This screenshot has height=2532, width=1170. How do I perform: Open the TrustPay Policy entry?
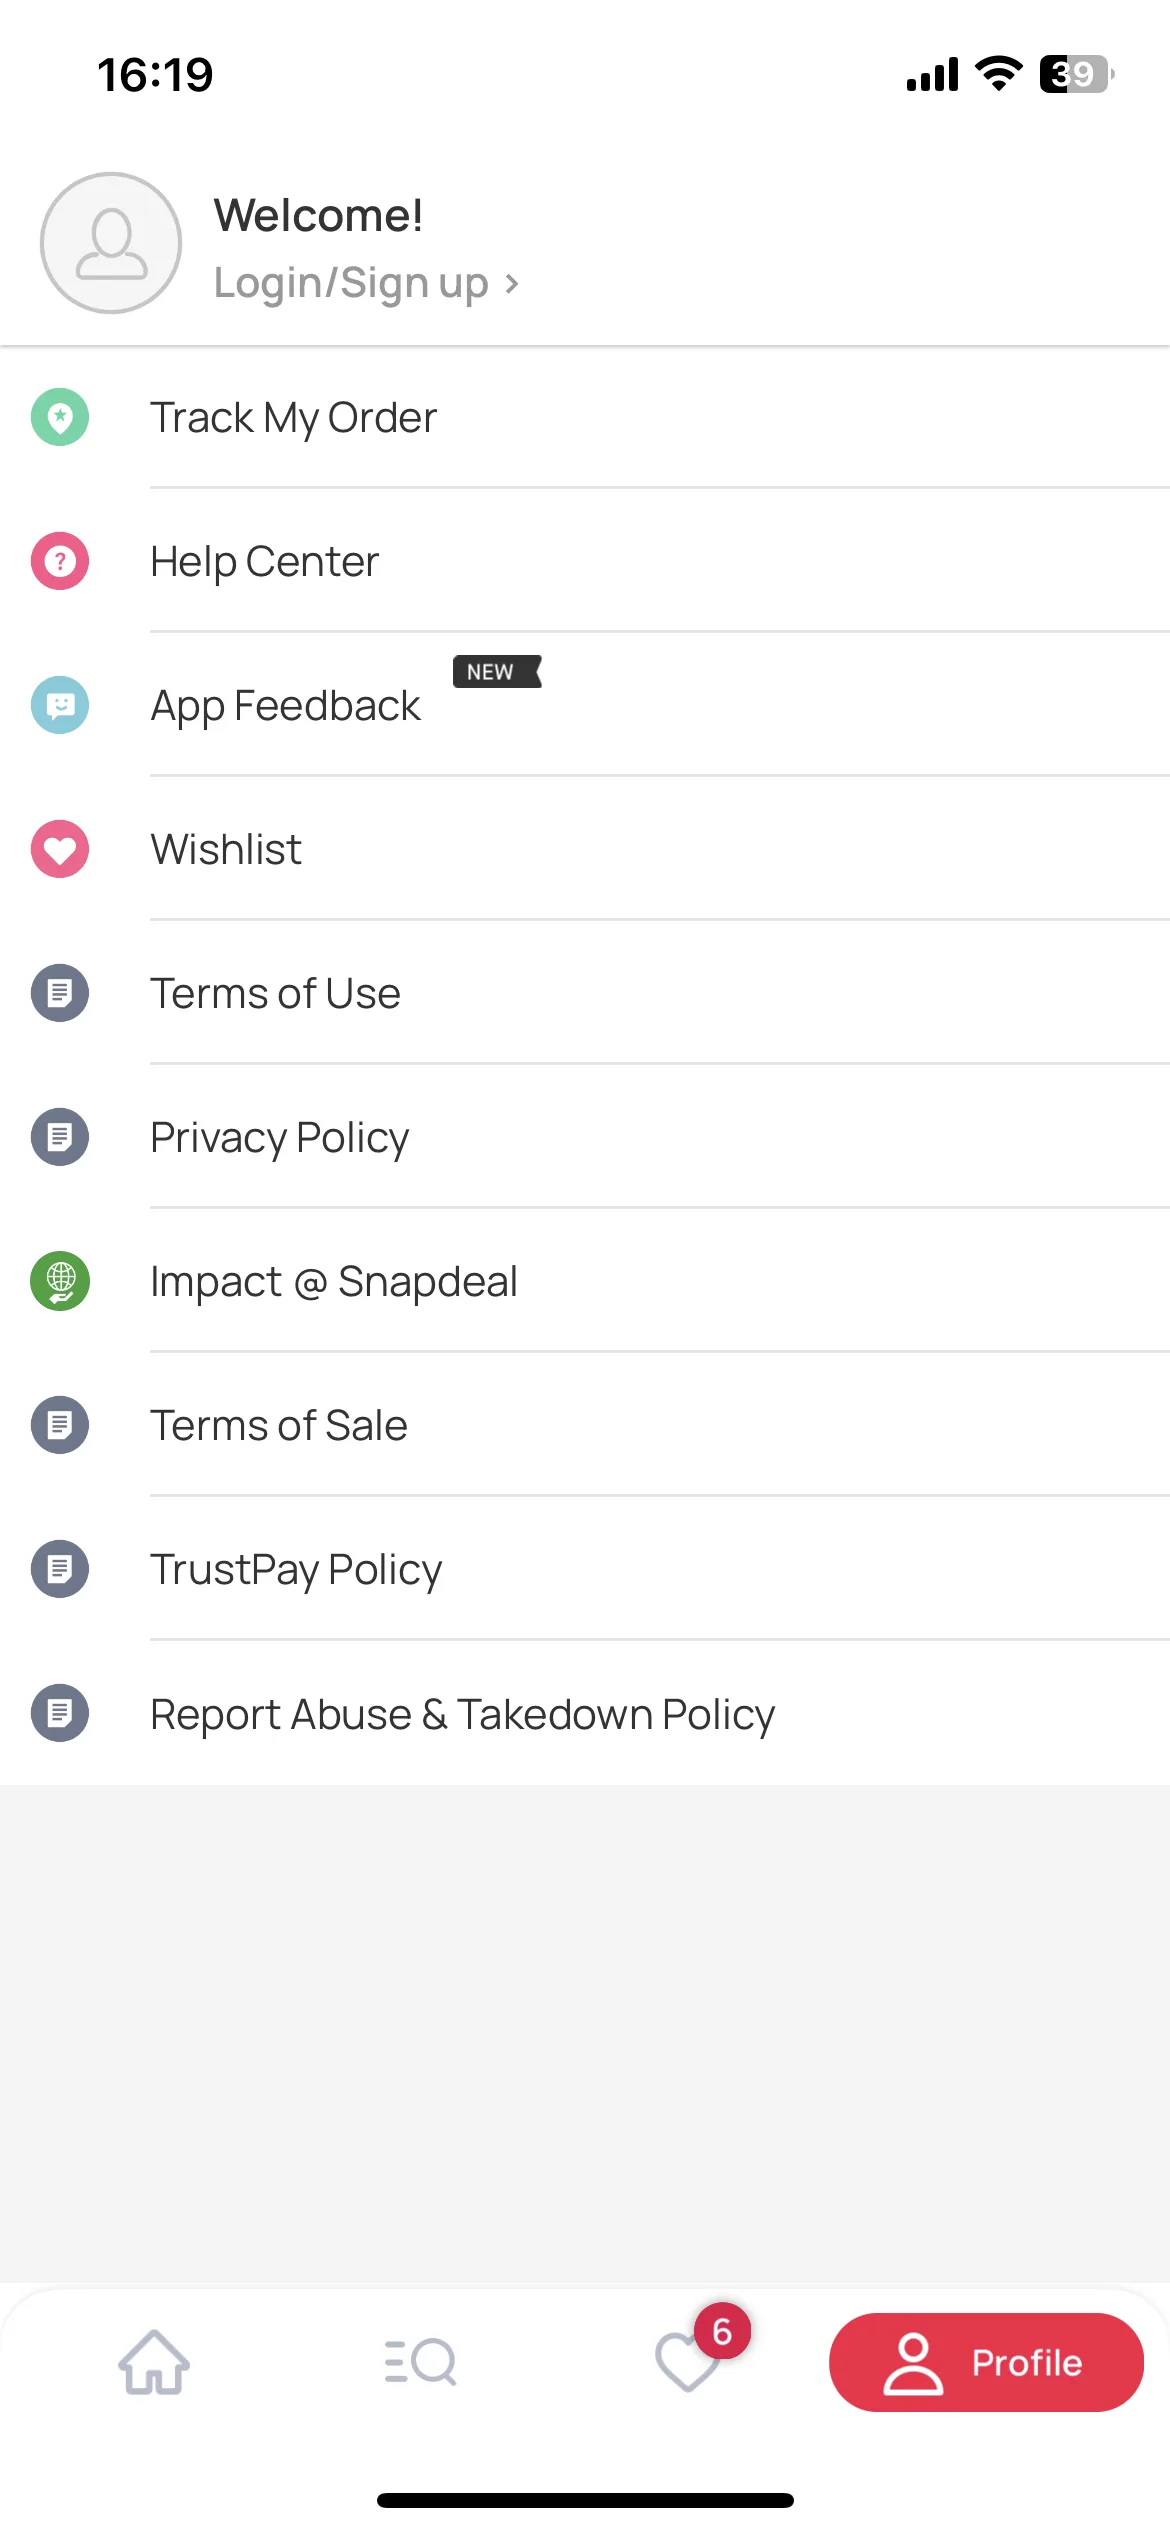585,1569
